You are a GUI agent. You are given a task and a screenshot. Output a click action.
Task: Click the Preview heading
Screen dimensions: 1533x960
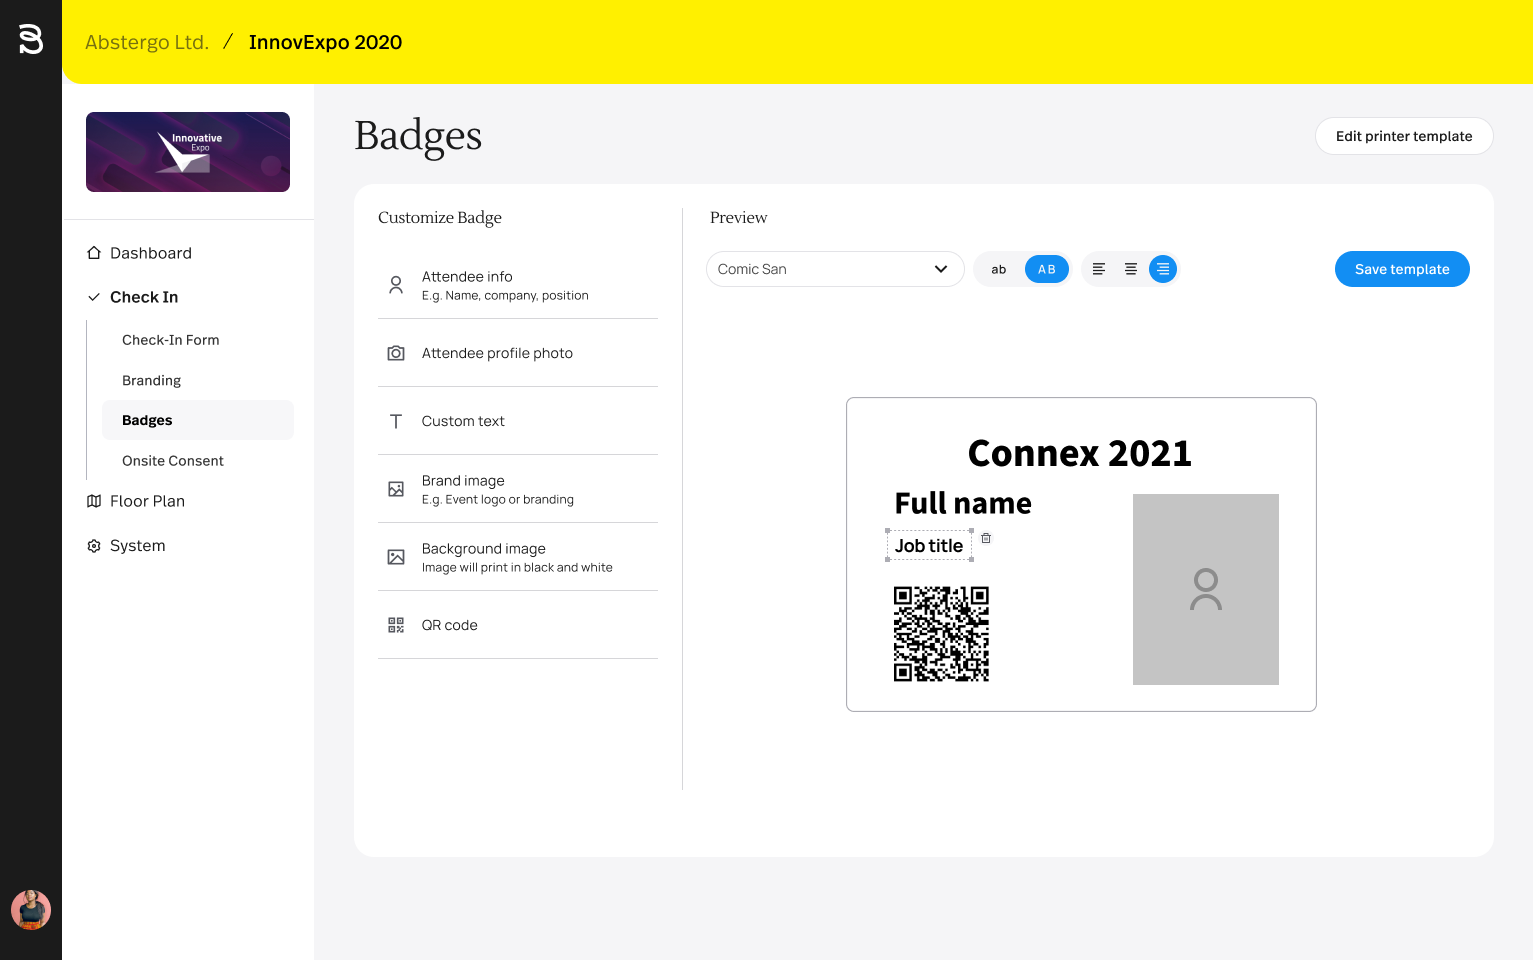[739, 218]
